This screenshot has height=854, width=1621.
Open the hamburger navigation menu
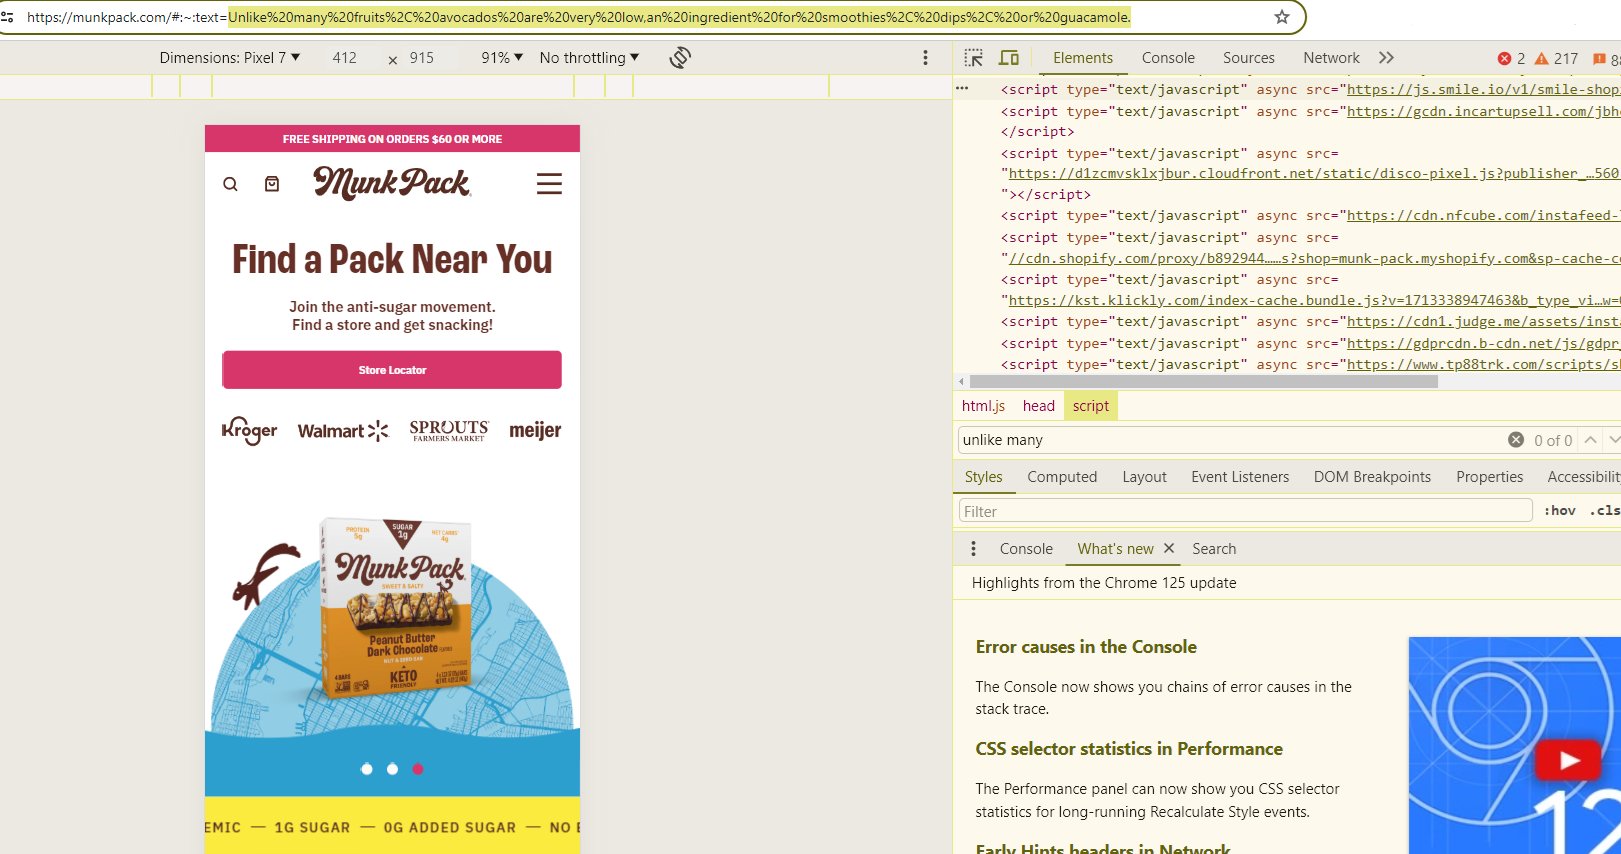[549, 184]
